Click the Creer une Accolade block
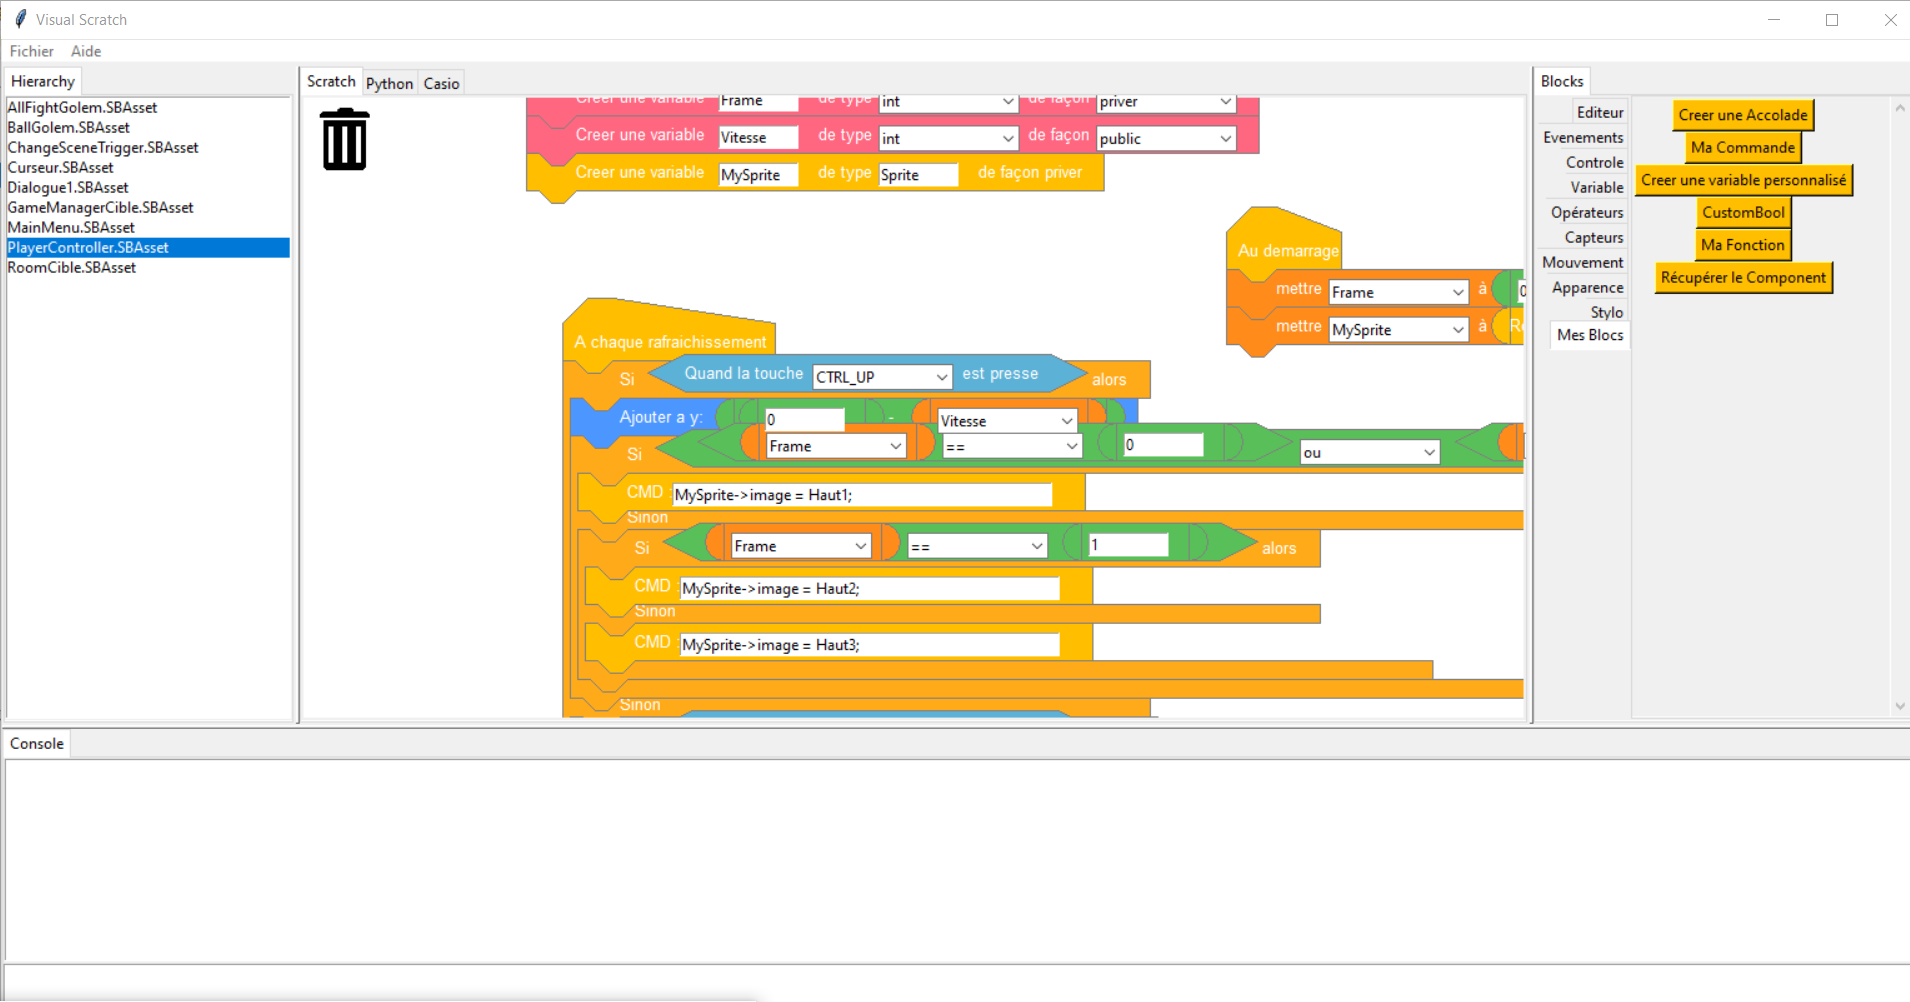This screenshot has height=1002, width=1910. pyautogui.click(x=1743, y=115)
